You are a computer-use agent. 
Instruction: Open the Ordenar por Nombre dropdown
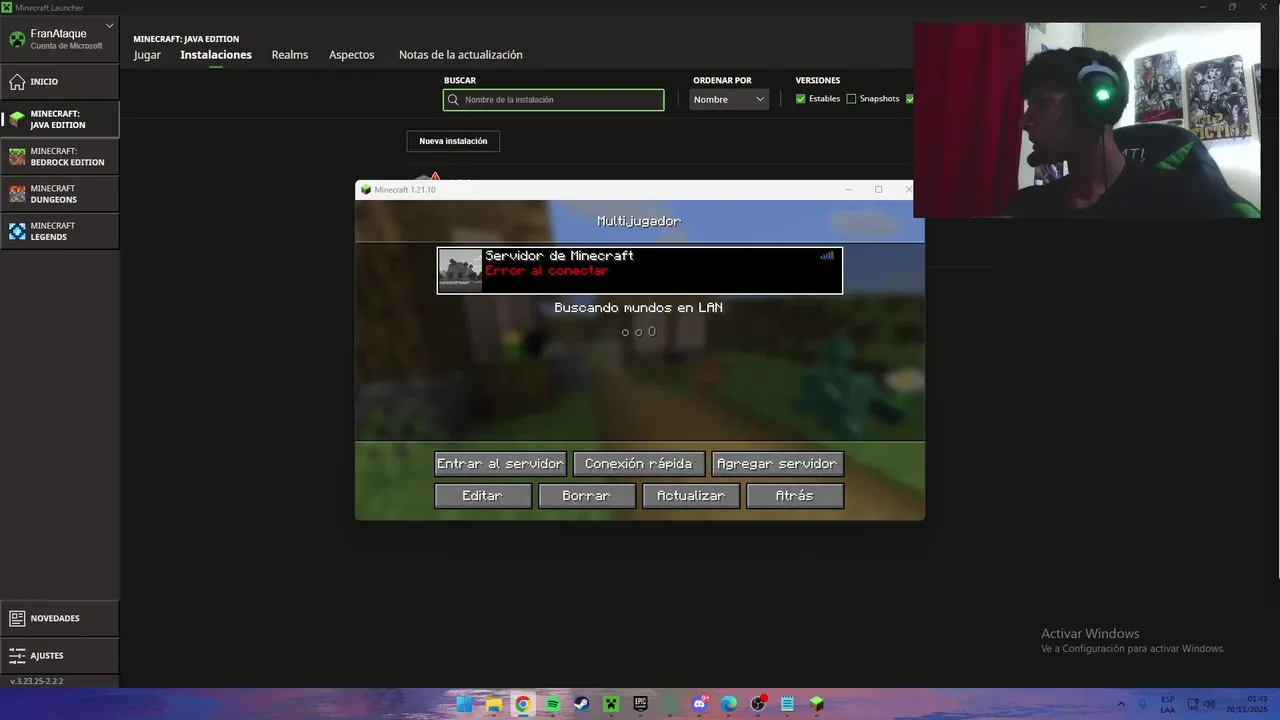click(x=729, y=100)
